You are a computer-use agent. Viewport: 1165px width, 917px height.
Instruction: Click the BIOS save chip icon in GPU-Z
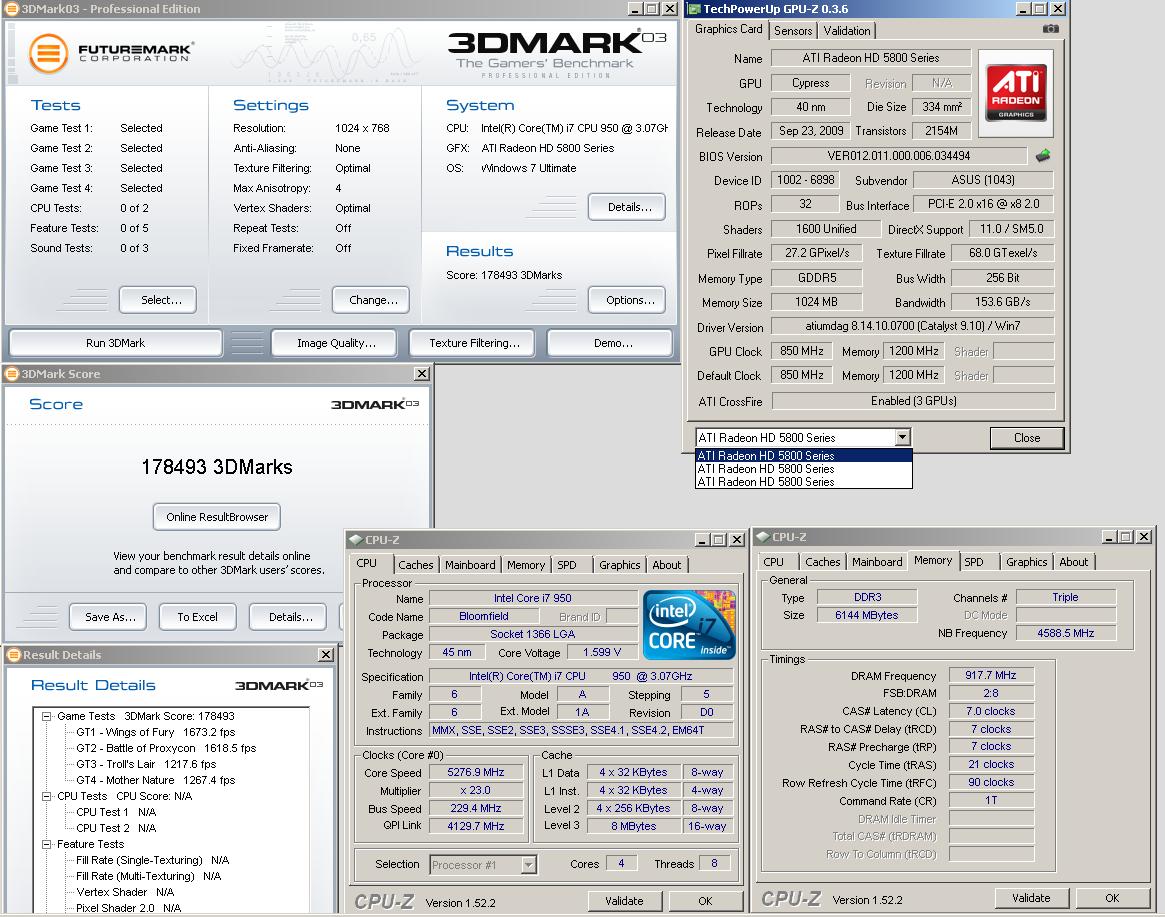click(1043, 155)
